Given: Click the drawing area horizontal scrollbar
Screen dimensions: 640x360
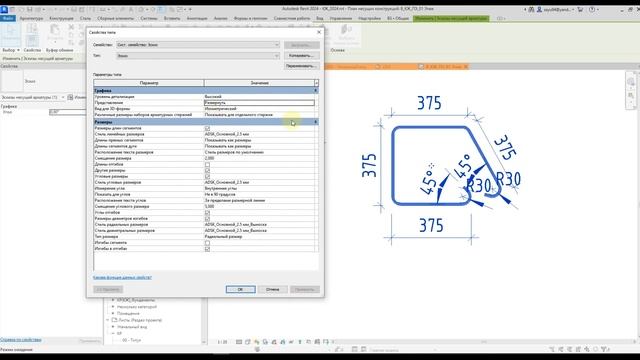Looking at the screenshot, I should [484, 342].
